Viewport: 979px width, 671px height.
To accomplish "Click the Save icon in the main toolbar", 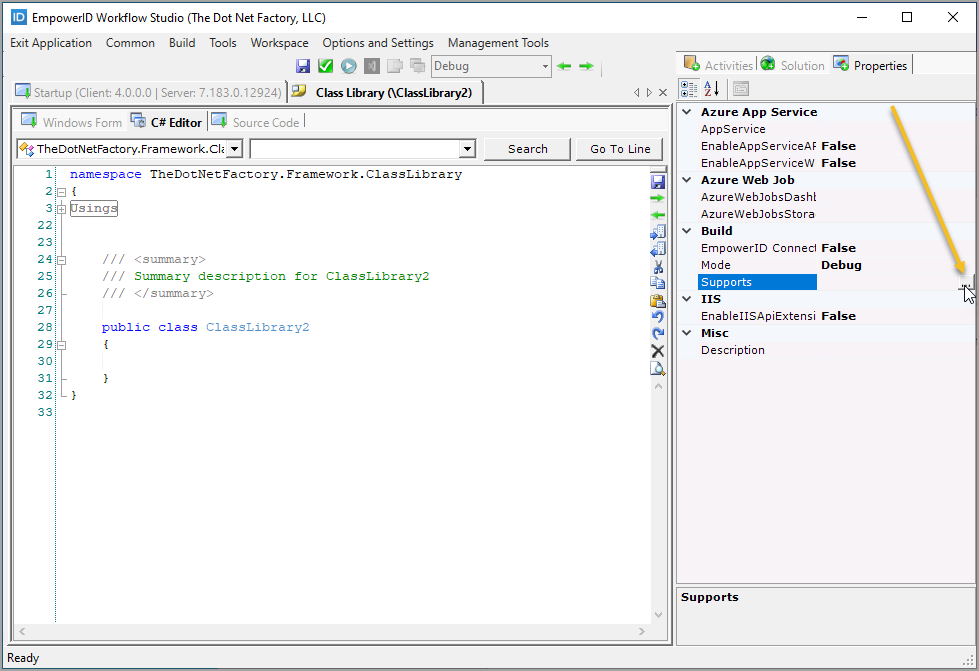I will point(303,66).
